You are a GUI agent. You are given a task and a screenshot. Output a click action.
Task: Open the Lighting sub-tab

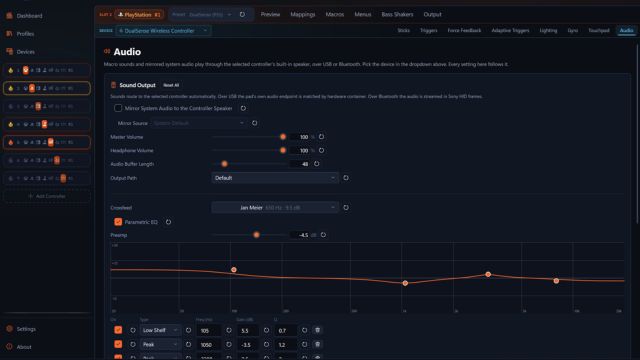pos(548,31)
